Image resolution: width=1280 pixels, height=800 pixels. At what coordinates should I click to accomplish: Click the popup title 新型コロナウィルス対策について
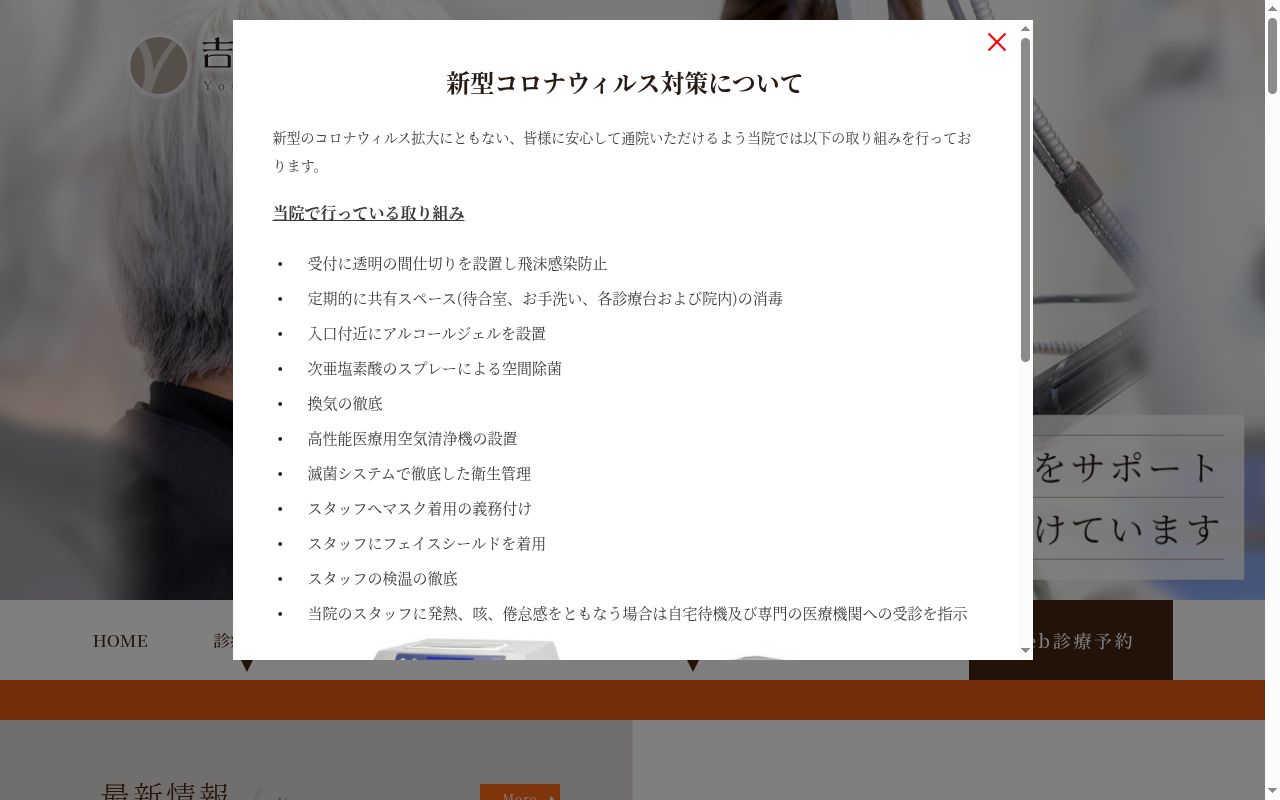tap(625, 83)
